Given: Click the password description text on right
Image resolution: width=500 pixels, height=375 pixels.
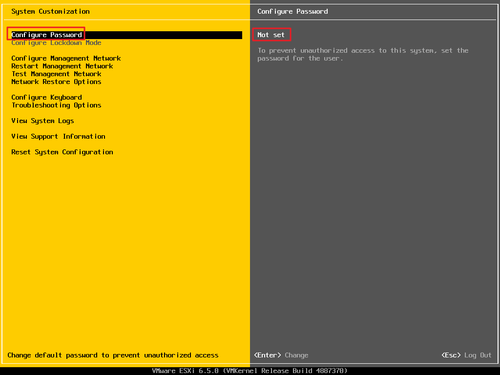Looking at the screenshot, I should click(x=363, y=54).
